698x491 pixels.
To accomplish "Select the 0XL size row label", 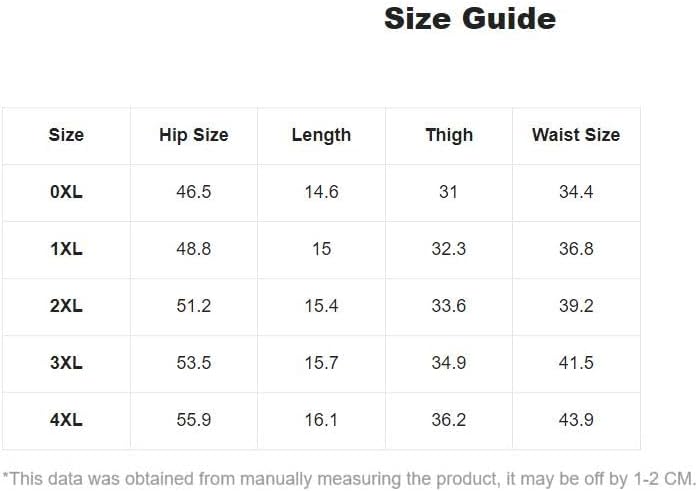I will (x=66, y=192).
